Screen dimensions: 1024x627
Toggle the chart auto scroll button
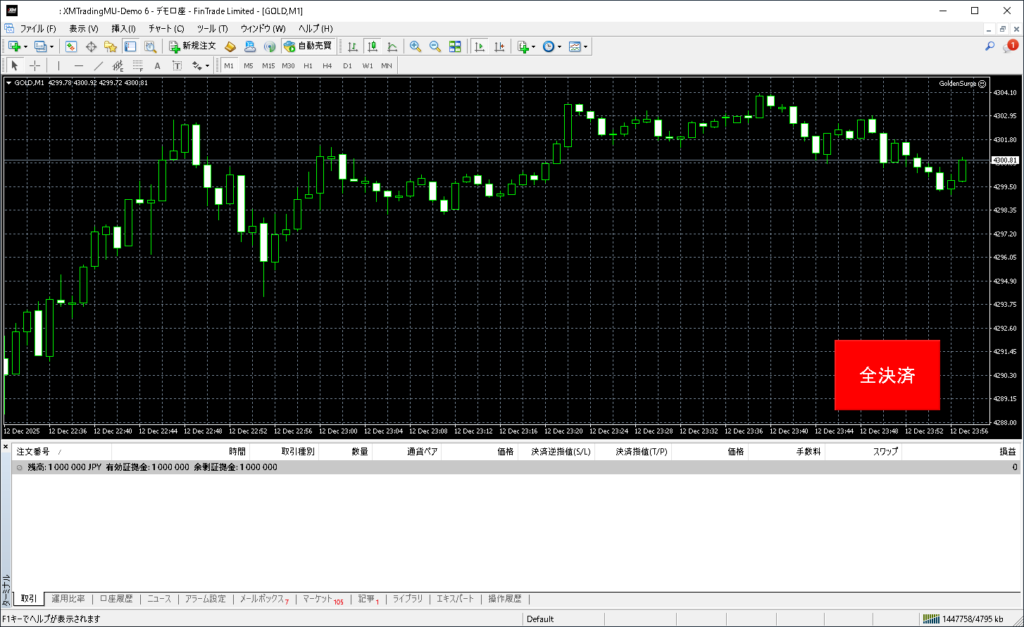(480, 46)
